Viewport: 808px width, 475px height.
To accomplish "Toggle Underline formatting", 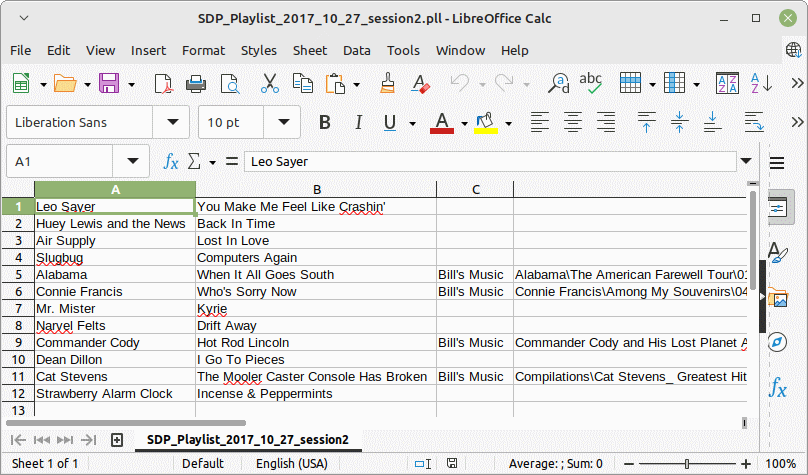I will coord(390,123).
